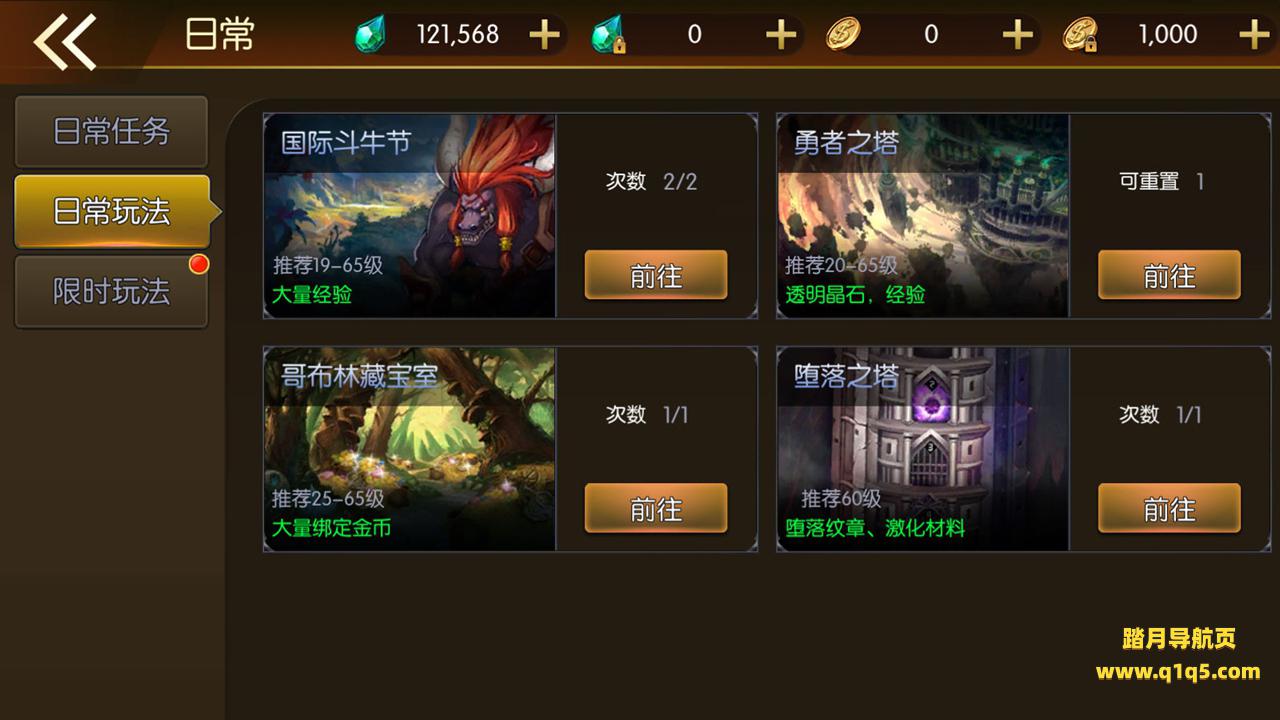The height and width of the screenshot is (720, 1280).
Task: Open 哥布林藏宝室 forest artwork thumbnail
Action: (410, 449)
